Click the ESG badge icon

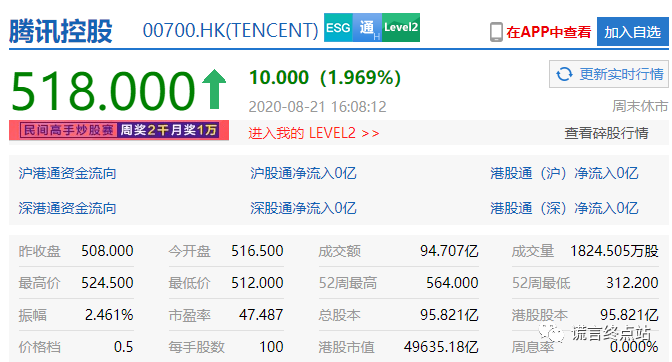pyautogui.click(x=338, y=28)
